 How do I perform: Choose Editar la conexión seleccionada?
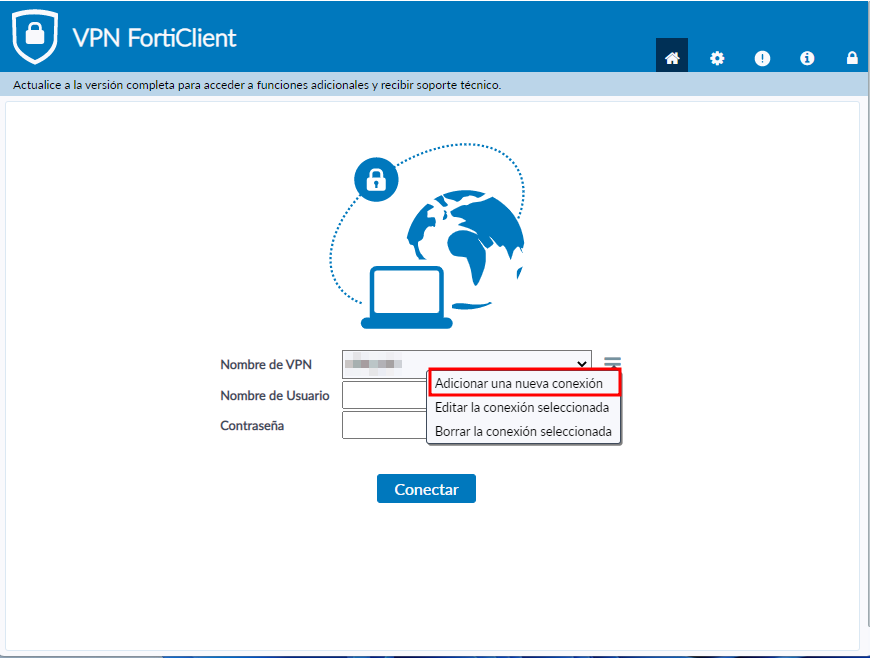click(524, 407)
